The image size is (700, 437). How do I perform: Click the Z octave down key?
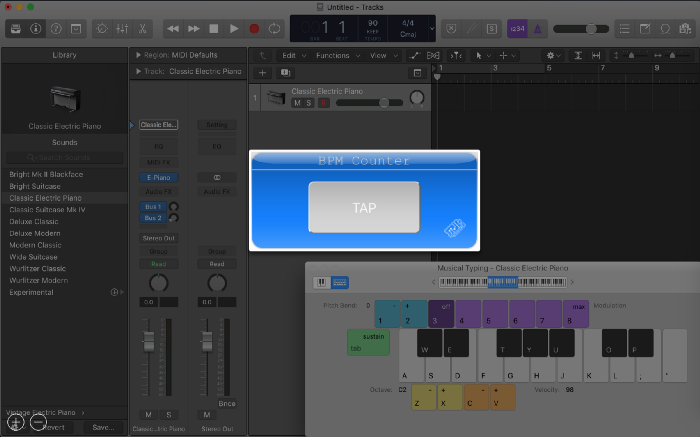[x=424, y=397]
